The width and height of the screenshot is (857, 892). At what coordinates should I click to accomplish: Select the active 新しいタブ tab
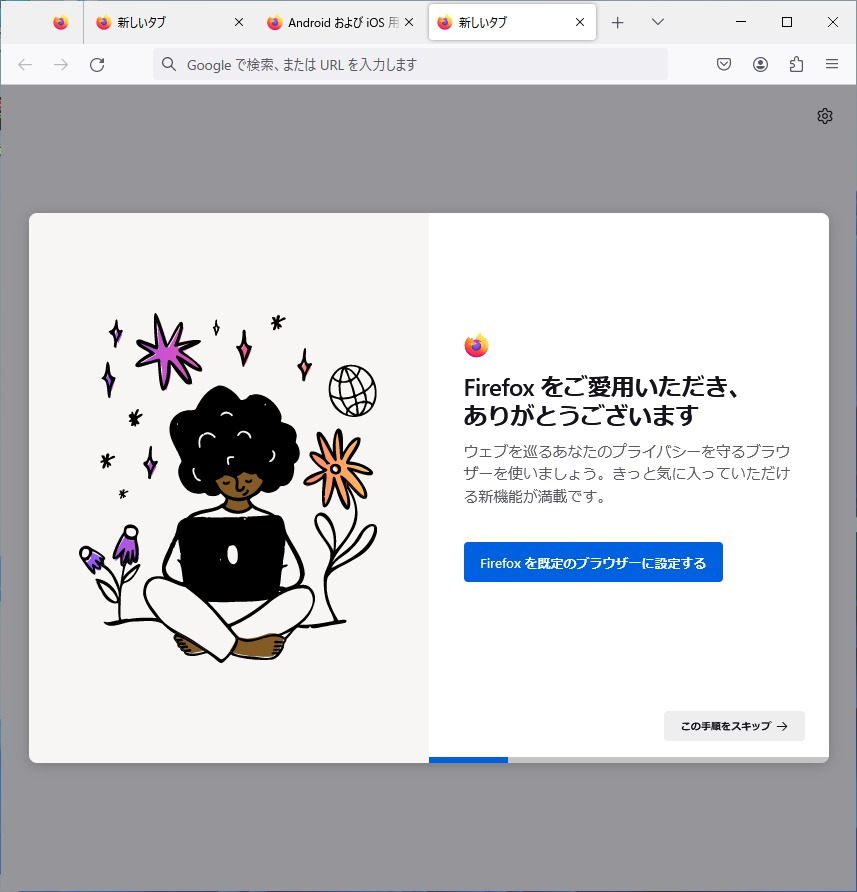(x=512, y=22)
